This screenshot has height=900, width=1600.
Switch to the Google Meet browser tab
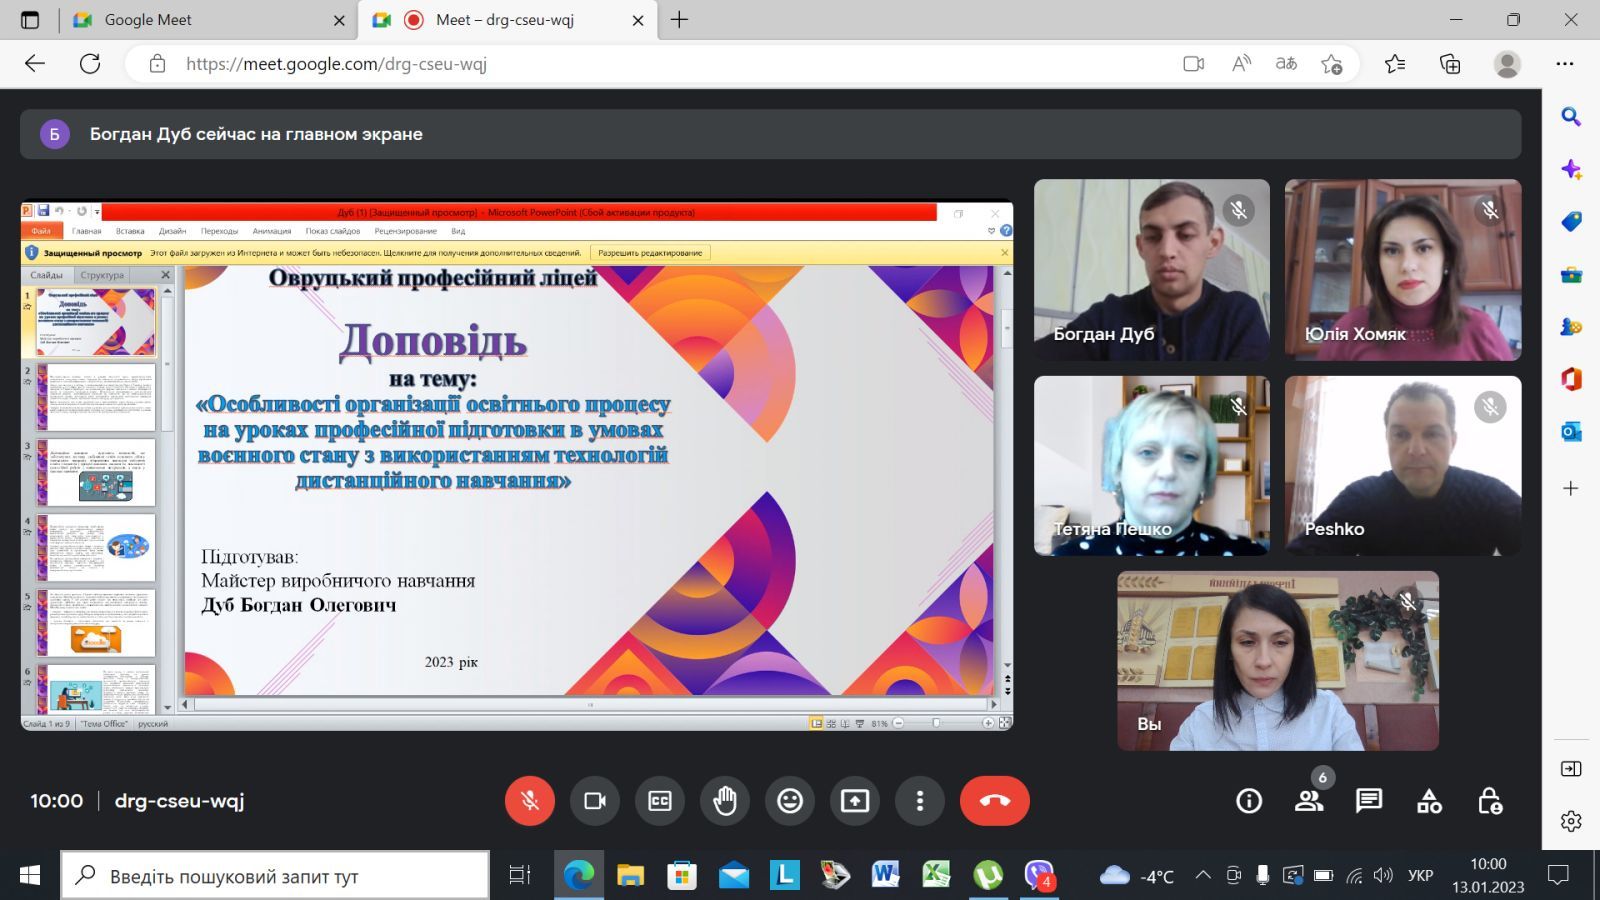click(200, 20)
